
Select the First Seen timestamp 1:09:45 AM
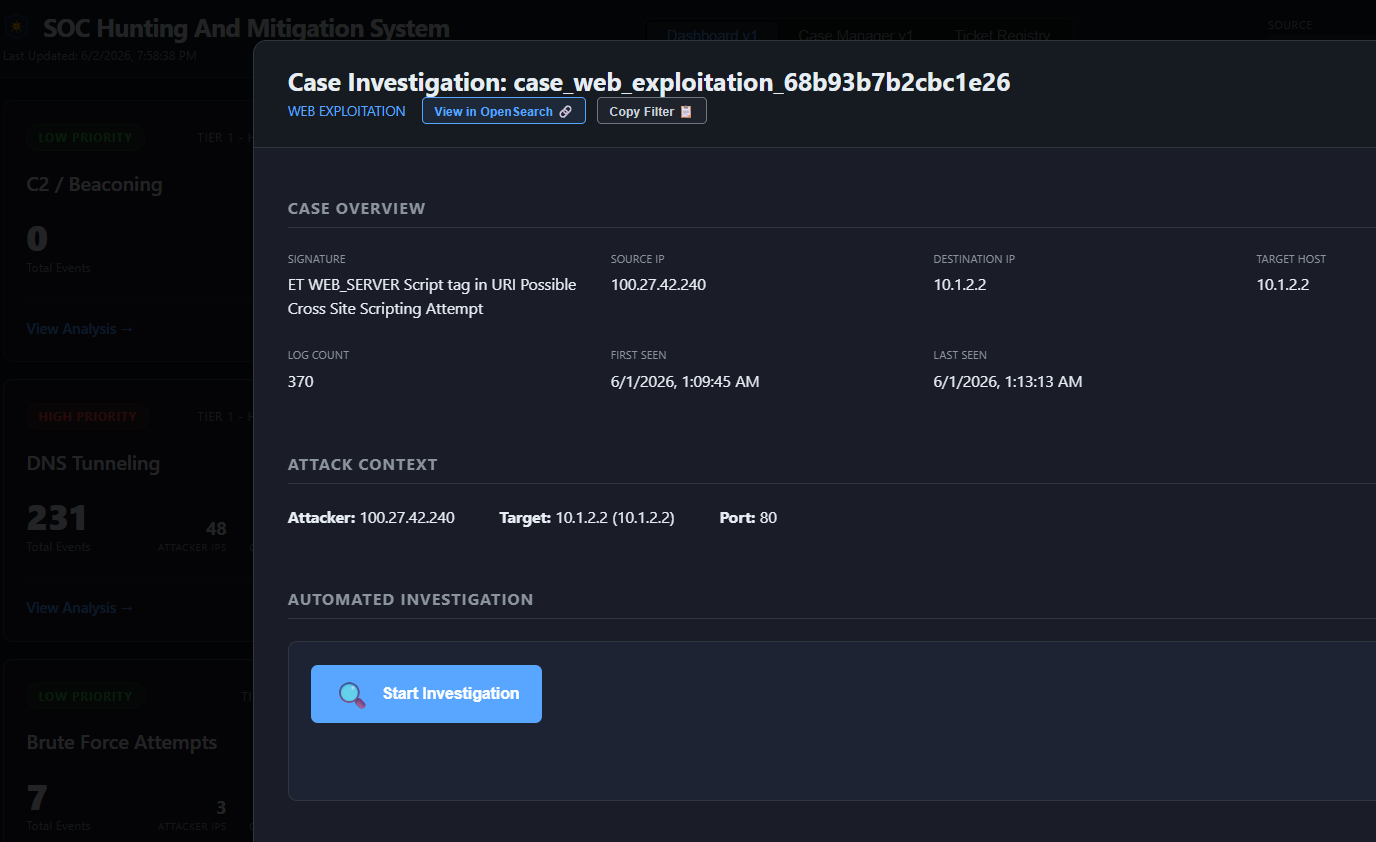pyautogui.click(x=685, y=381)
